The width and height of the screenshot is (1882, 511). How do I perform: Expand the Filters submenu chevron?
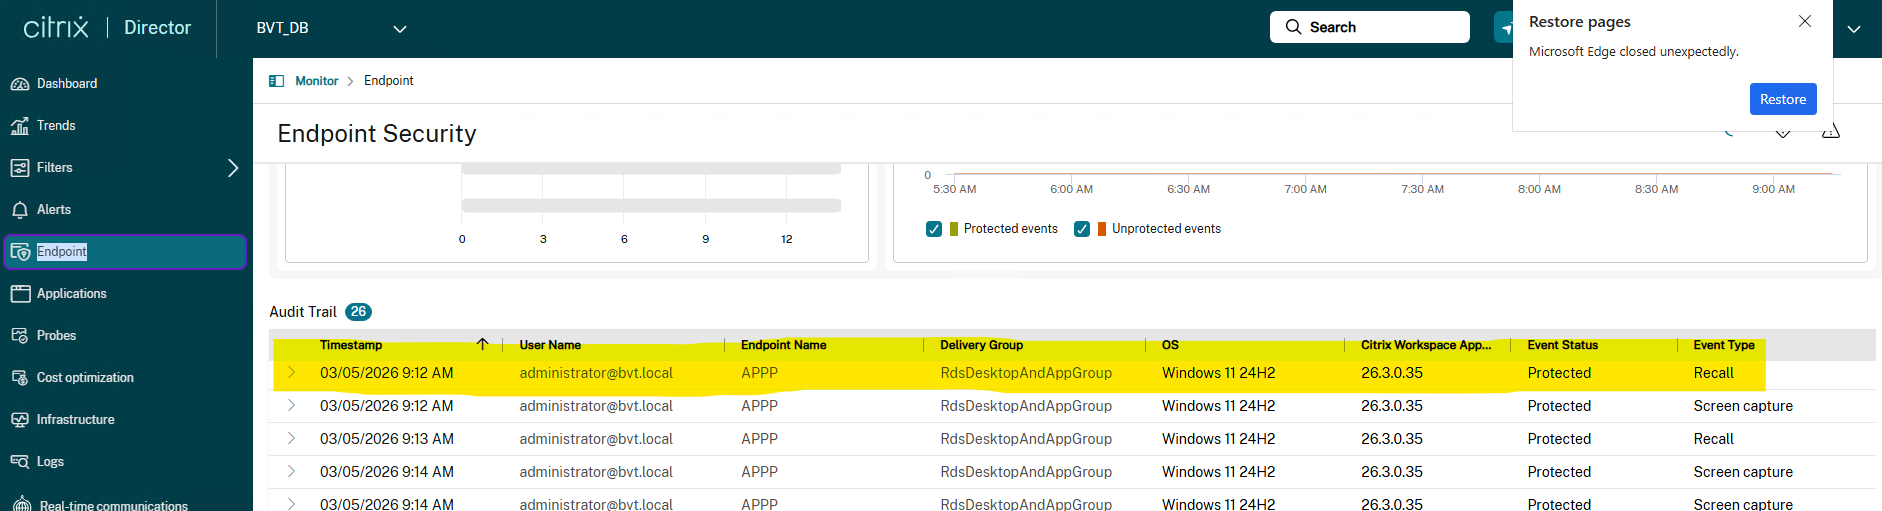233,168
